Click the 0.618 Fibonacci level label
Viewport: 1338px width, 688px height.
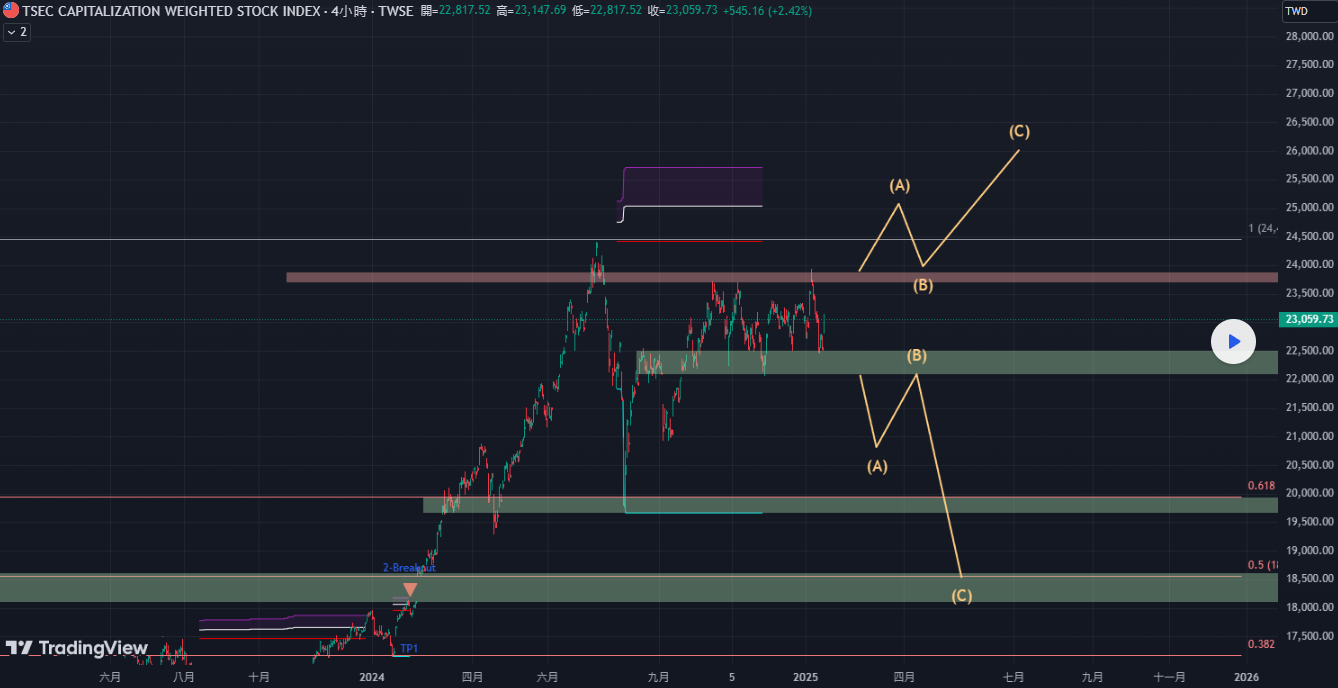click(x=1261, y=486)
